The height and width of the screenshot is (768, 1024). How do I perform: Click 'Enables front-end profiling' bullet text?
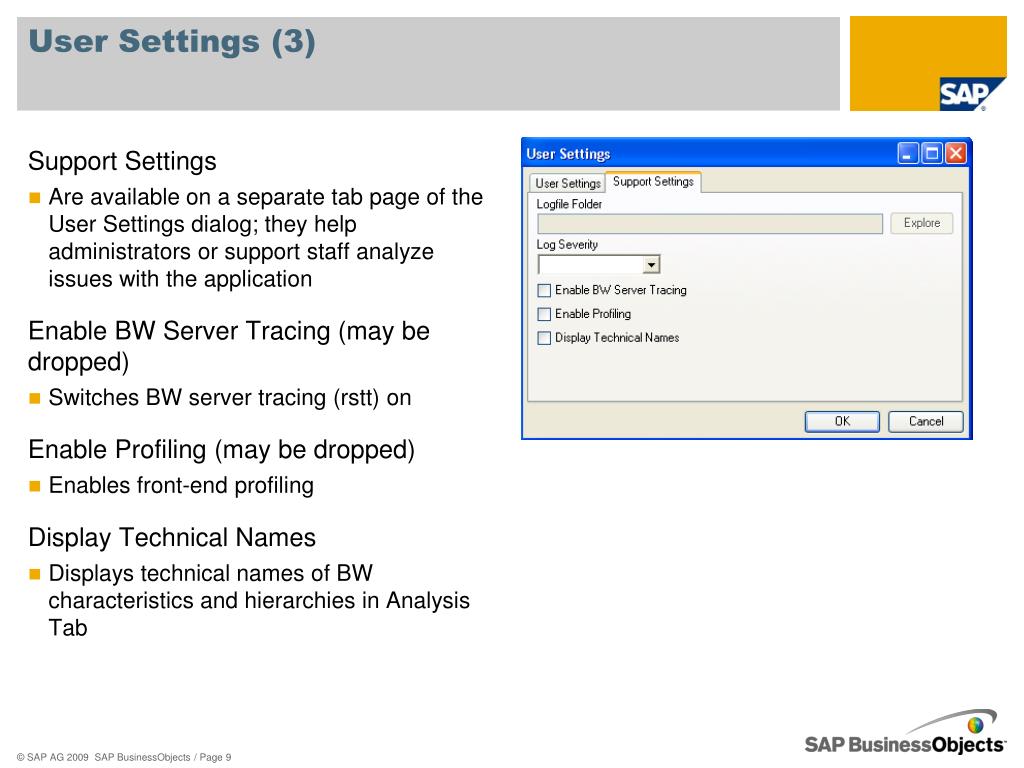pos(181,485)
